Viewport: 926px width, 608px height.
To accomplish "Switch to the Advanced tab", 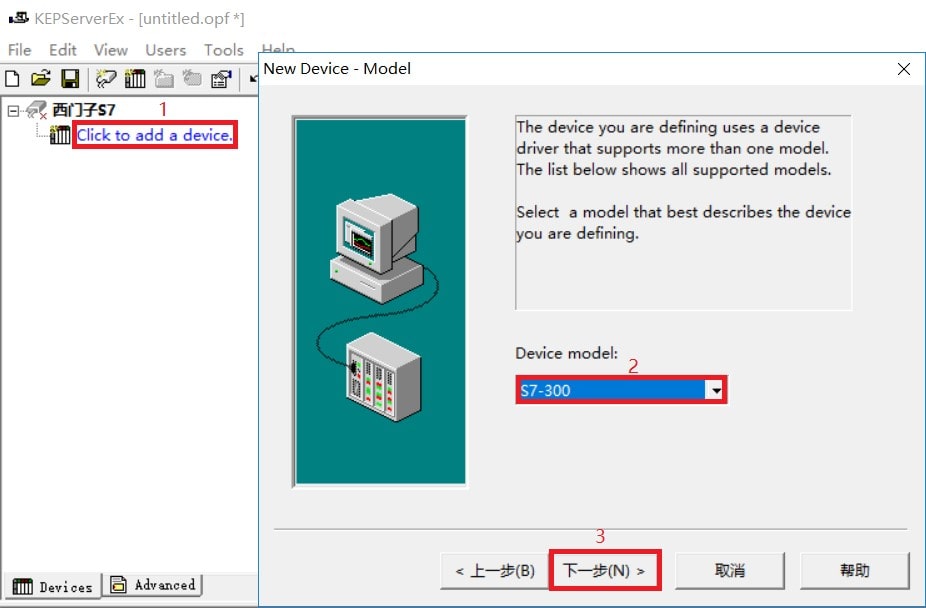I will pyautogui.click(x=153, y=585).
